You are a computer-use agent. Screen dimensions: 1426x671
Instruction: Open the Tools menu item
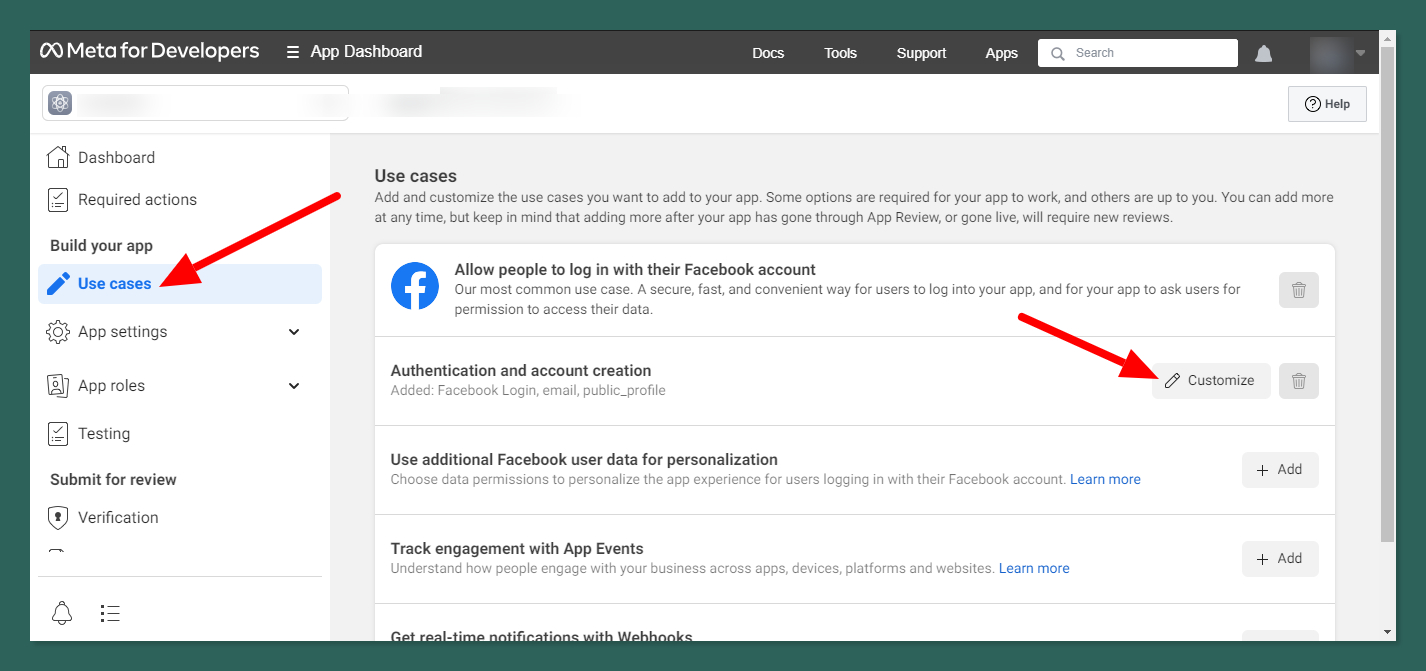[840, 53]
